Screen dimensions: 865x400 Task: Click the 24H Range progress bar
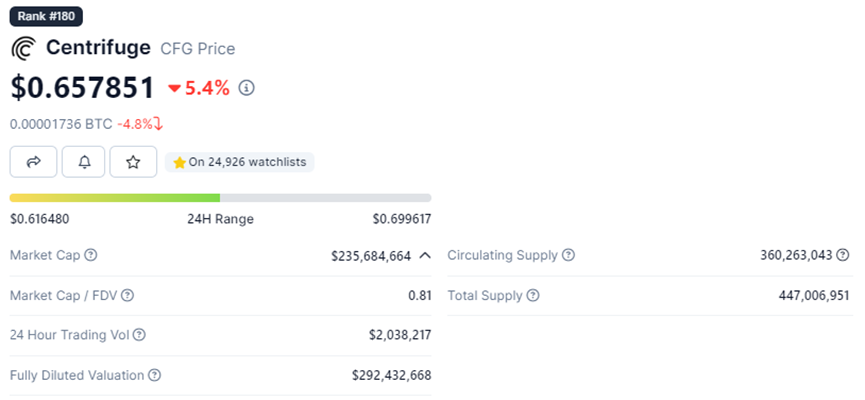pos(221,198)
